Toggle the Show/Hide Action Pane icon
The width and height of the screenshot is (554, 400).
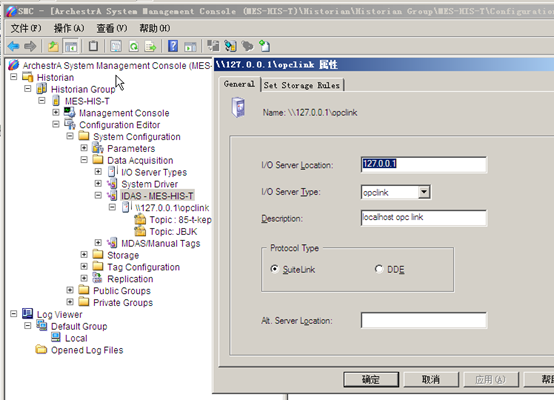click(x=190, y=46)
